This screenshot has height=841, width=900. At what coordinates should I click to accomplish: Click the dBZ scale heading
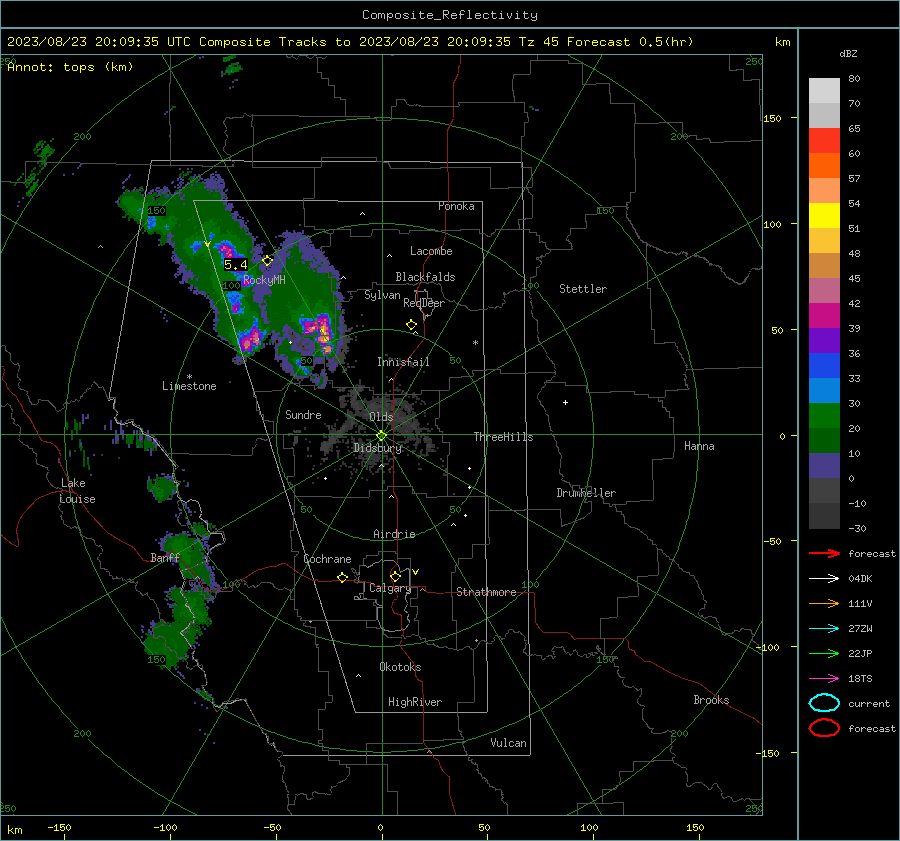click(848, 53)
